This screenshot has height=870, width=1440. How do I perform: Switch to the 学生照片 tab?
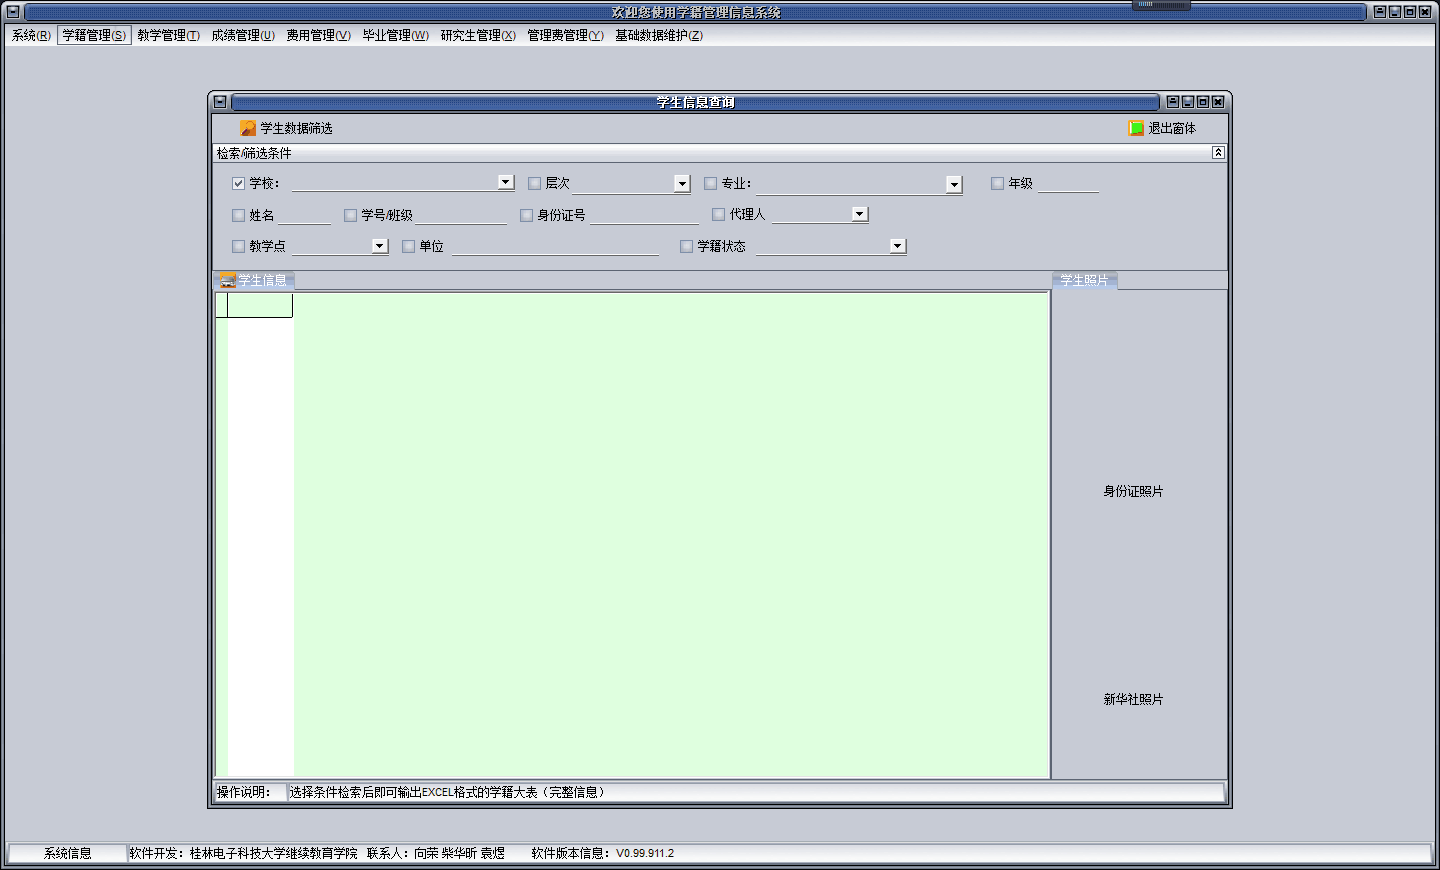(x=1084, y=281)
